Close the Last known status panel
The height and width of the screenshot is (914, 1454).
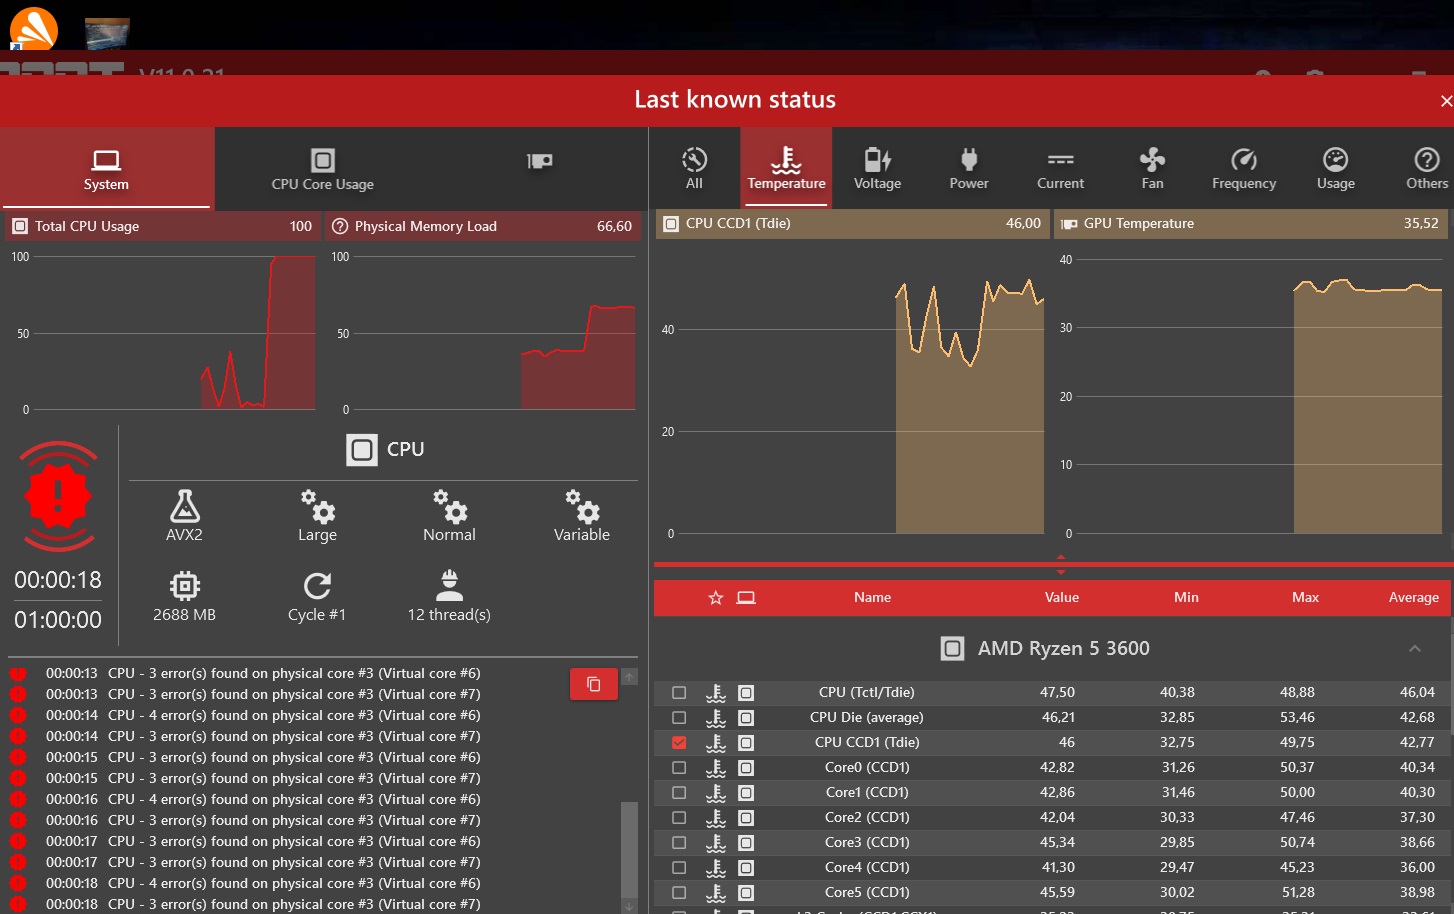pyautogui.click(x=1446, y=101)
